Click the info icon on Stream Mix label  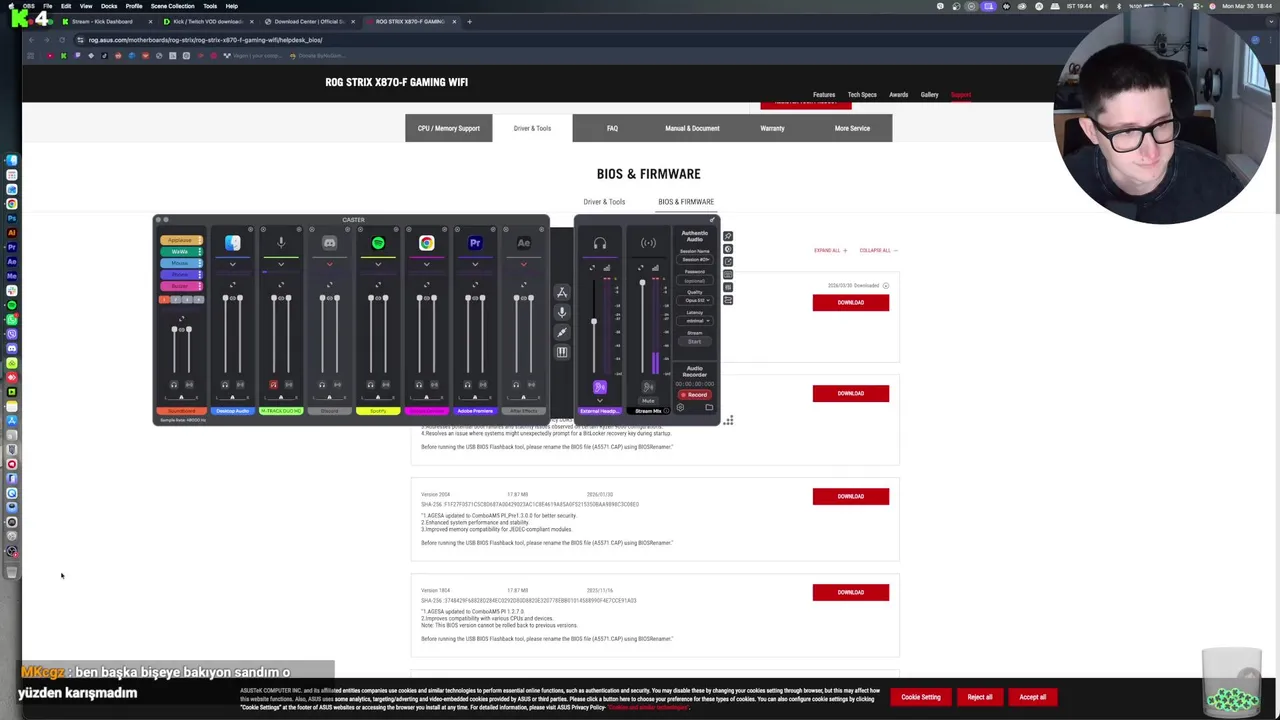pyautogui.click(x=666, y=410)
